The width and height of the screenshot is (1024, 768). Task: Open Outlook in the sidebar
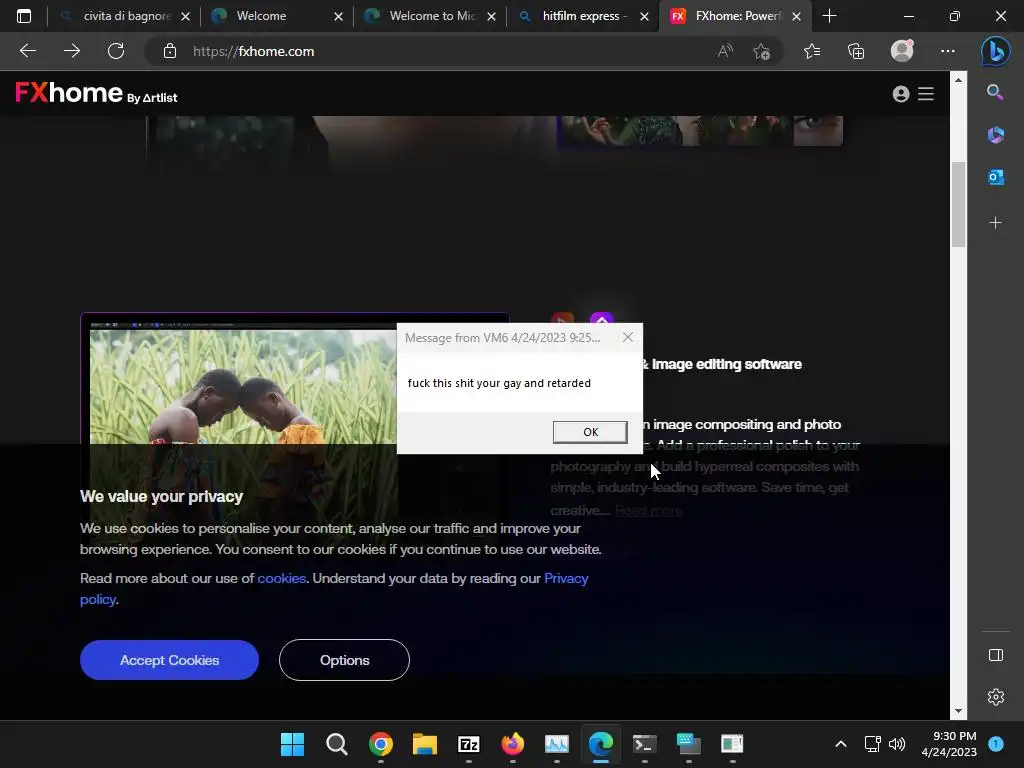coord(995,176)
